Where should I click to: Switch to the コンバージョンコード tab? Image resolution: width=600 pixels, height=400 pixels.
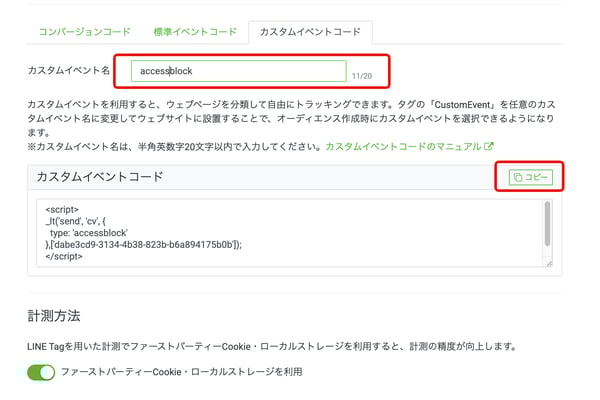[85, 31]
